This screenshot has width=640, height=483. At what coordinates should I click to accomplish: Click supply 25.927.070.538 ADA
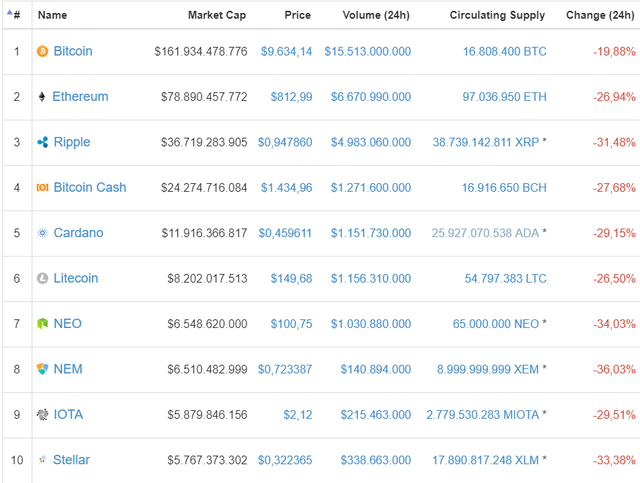click(x=485, y=233)
